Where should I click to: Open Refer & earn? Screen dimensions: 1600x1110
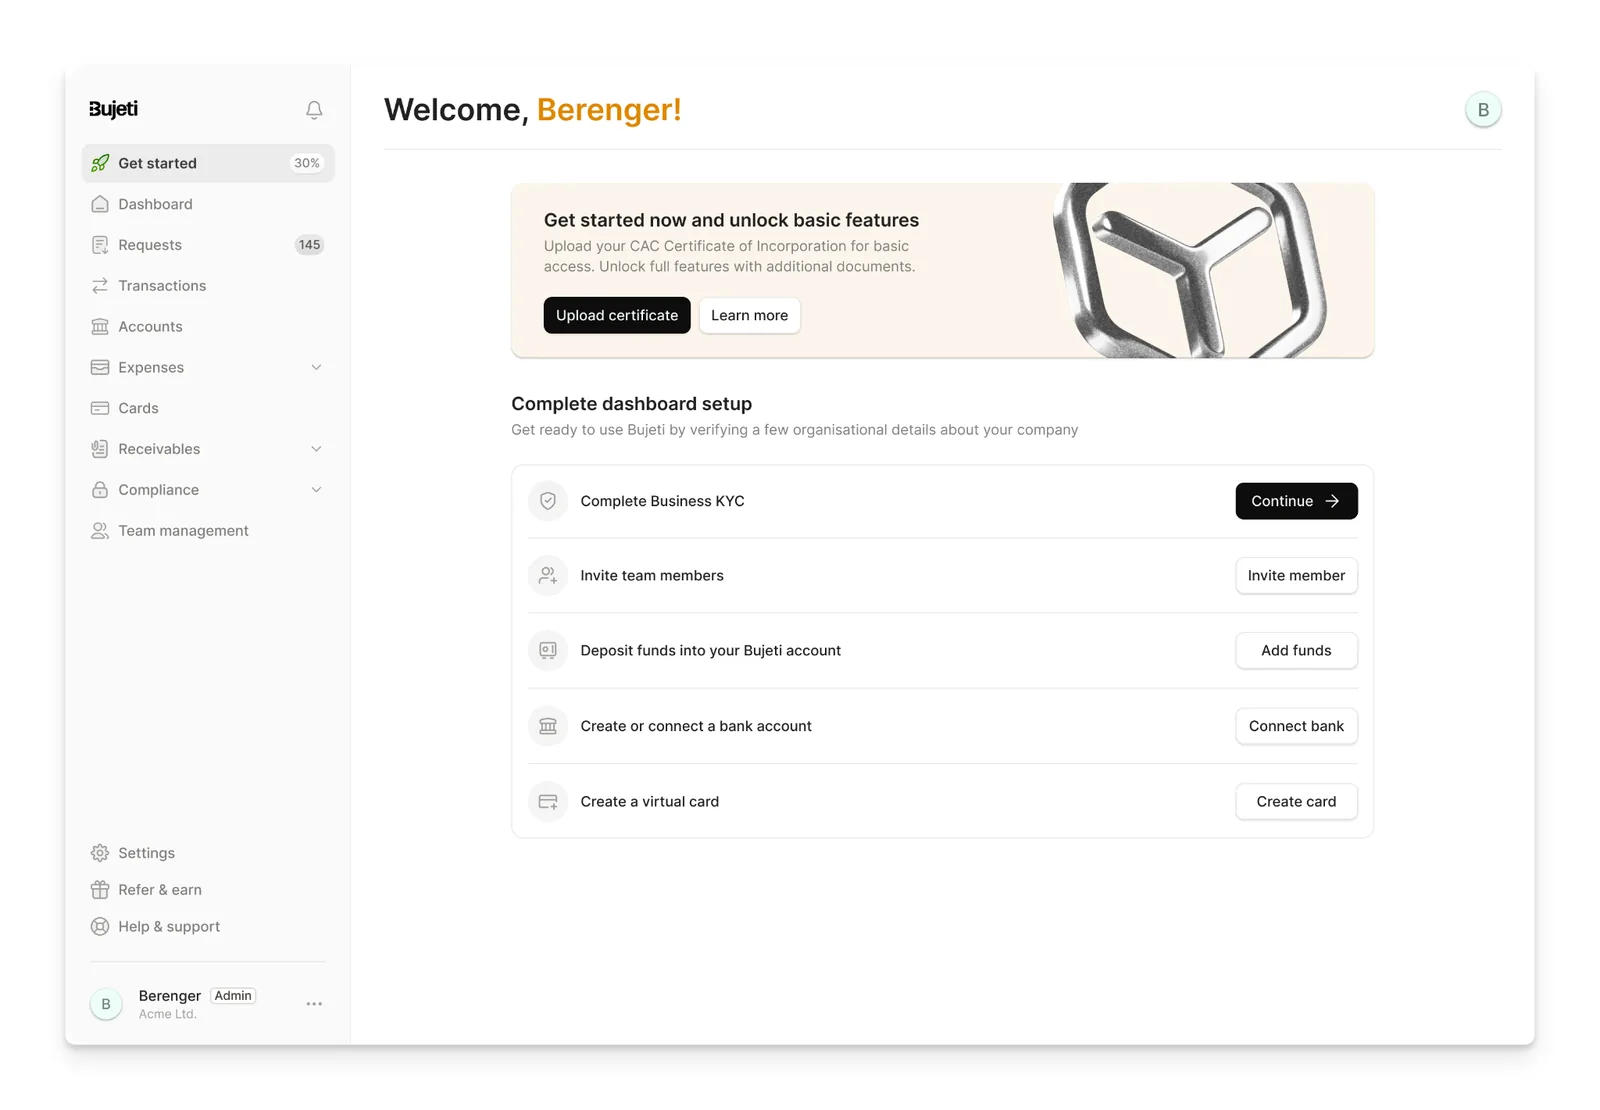click(208, 890)
